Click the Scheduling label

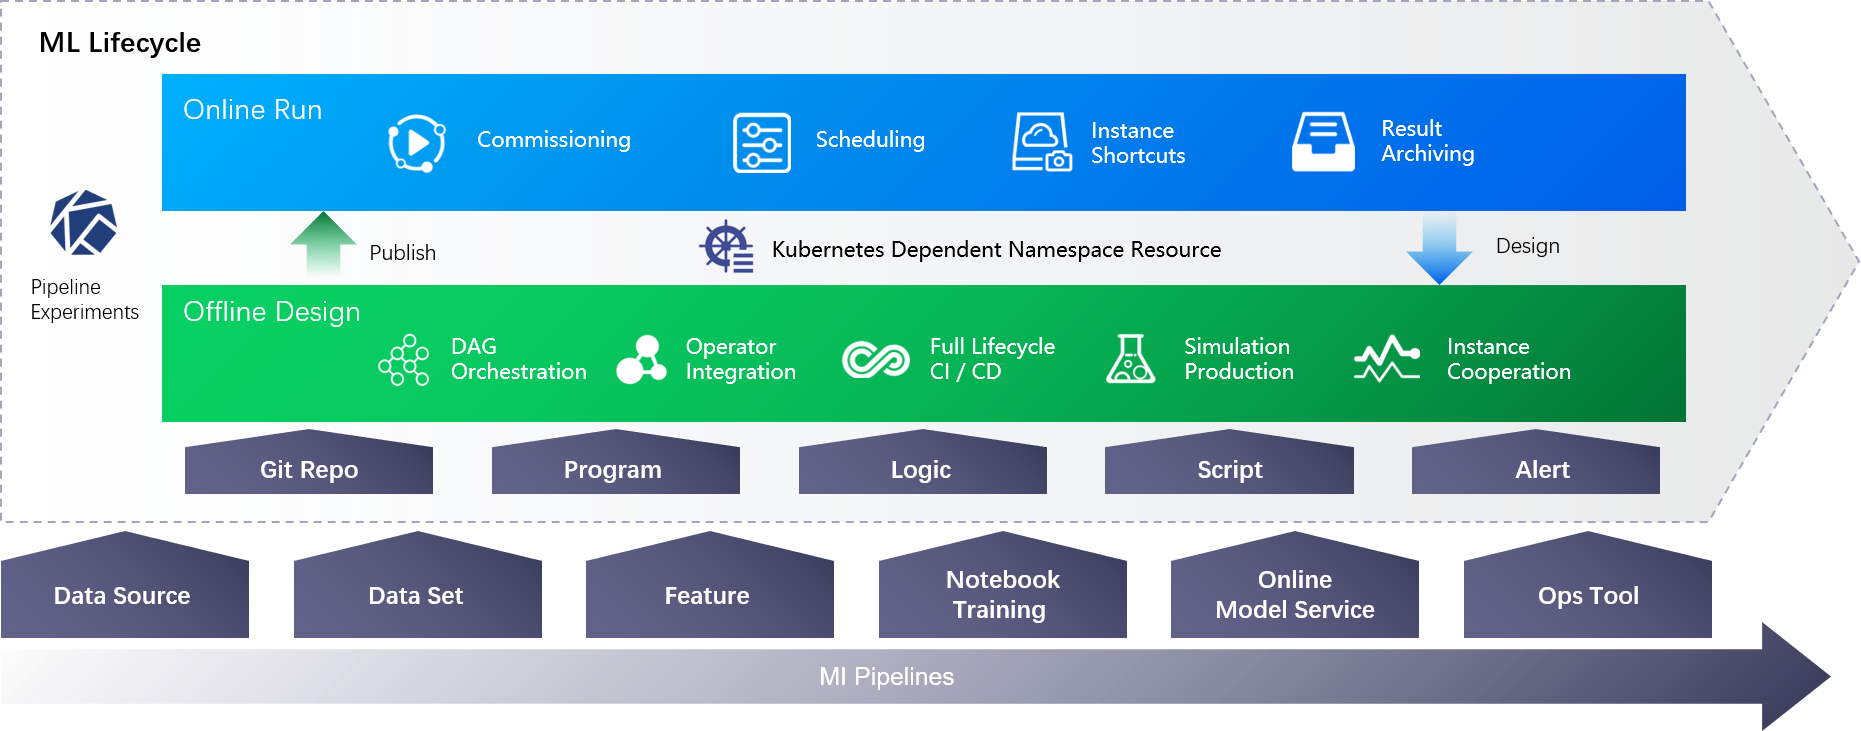pyautogui.click(x=870, y=140)
